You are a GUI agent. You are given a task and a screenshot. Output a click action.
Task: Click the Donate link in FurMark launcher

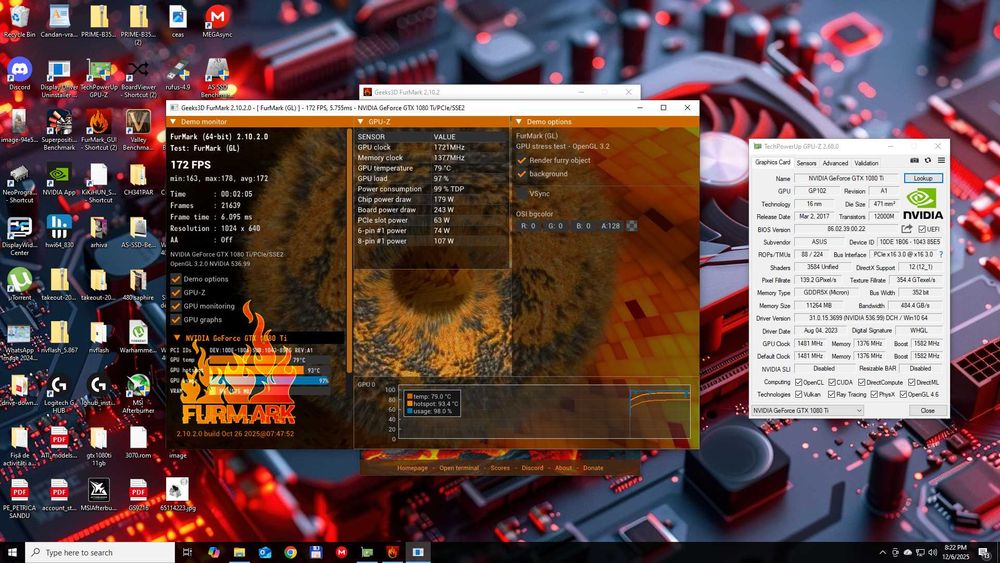[x=592, y=468]
